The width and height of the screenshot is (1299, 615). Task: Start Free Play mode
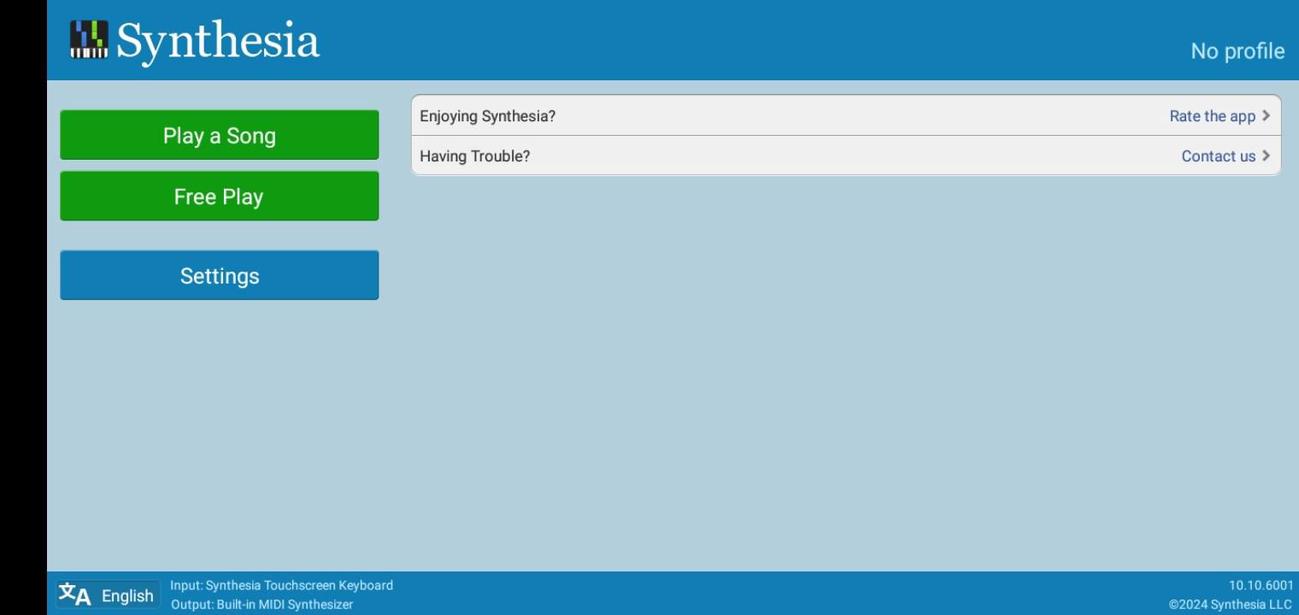coord(219,196)
